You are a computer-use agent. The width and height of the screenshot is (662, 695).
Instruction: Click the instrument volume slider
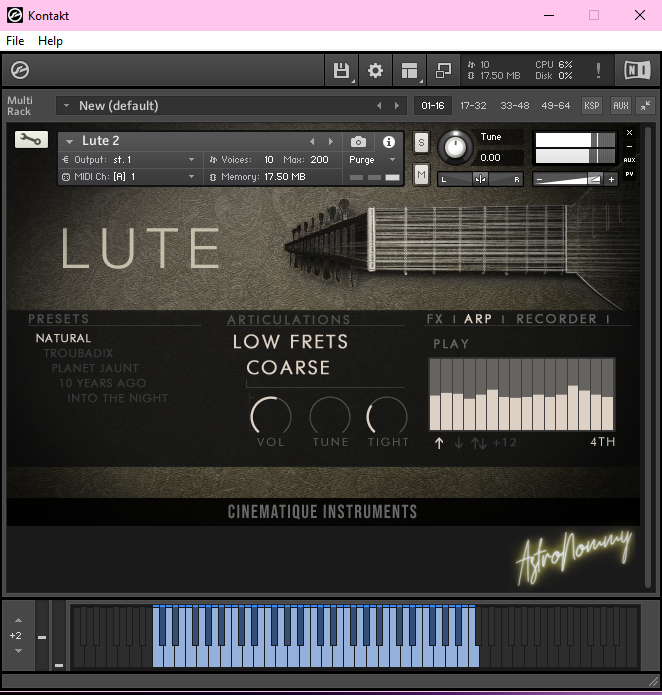click(x=575, y=180)
